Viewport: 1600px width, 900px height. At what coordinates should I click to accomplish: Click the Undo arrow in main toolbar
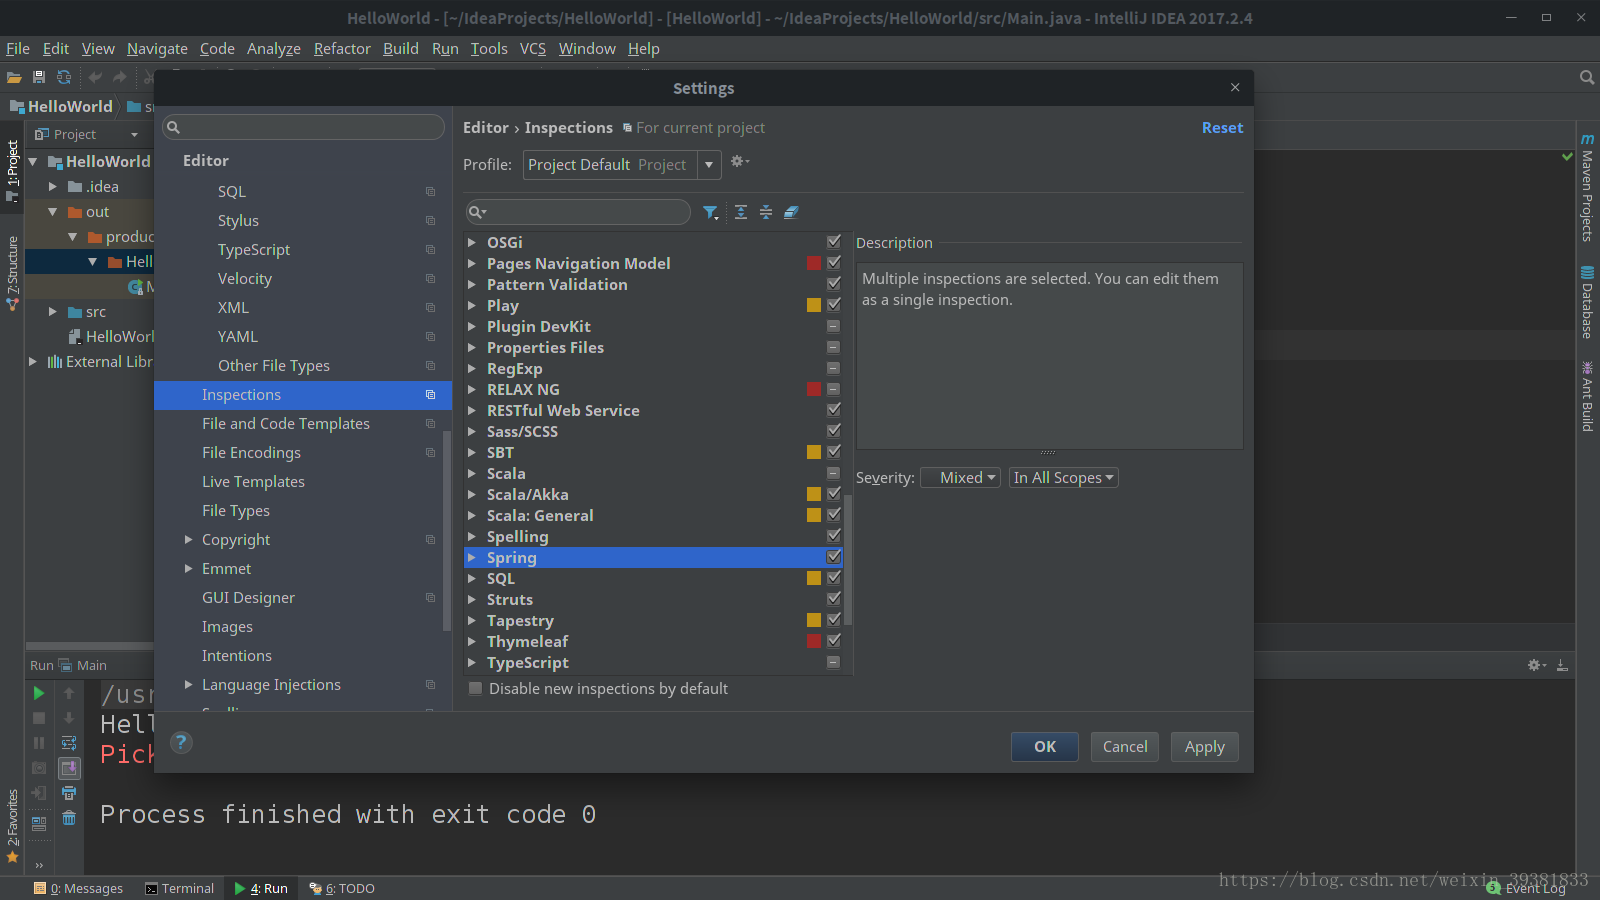(x=95, y=77)
